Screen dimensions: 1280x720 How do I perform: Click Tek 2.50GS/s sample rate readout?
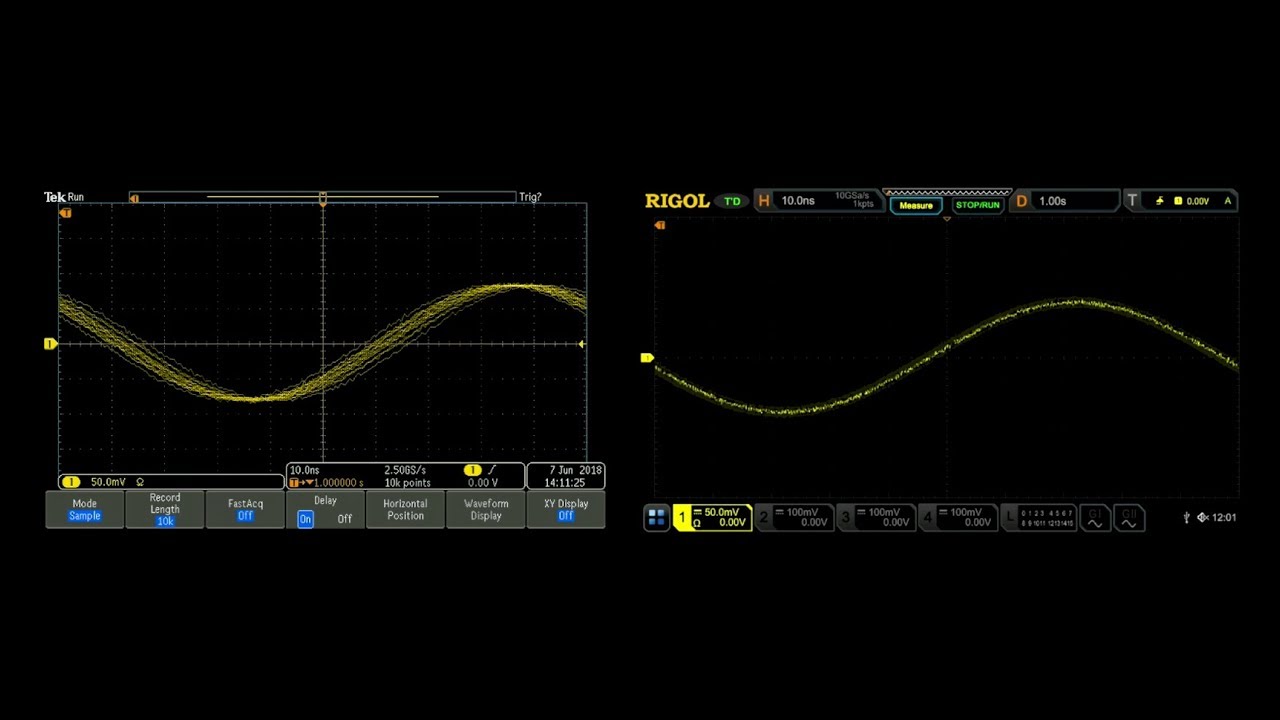coord(405,470)
